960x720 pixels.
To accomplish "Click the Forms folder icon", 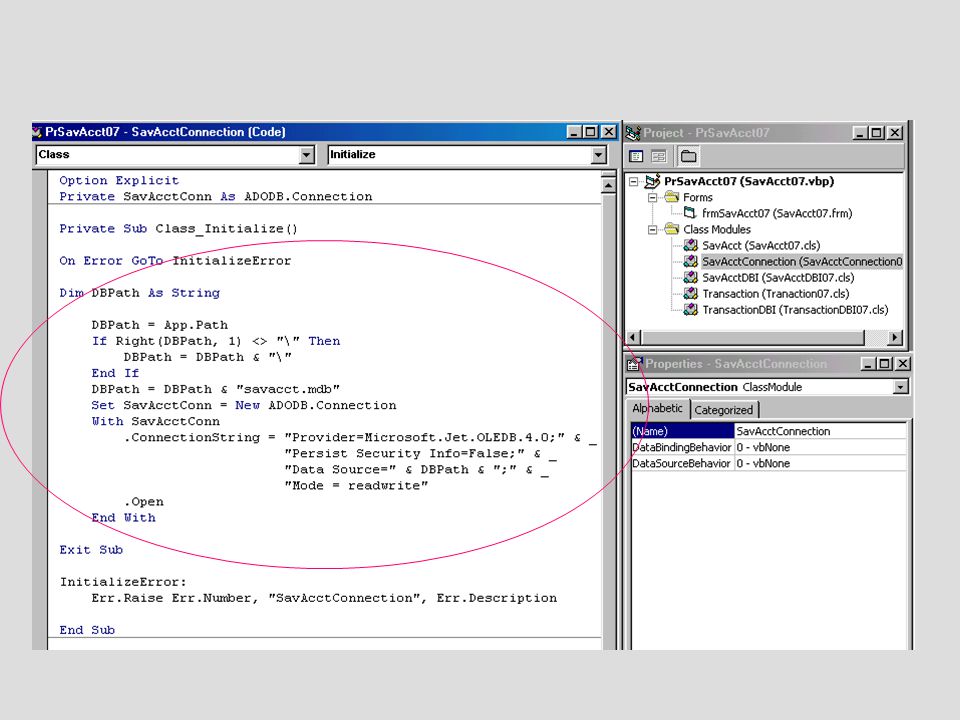I will (672, 197).
